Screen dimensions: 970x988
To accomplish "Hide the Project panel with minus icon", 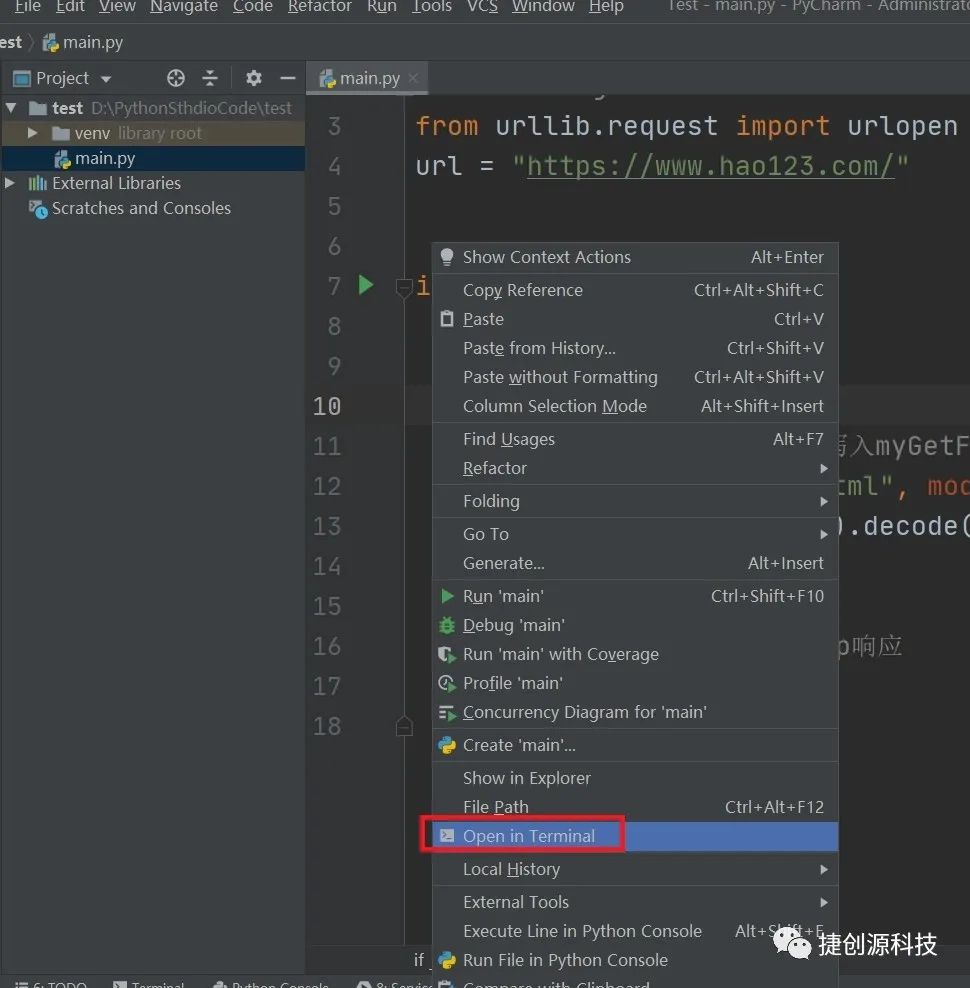I will pyautogui.click(x=288, y=78).
